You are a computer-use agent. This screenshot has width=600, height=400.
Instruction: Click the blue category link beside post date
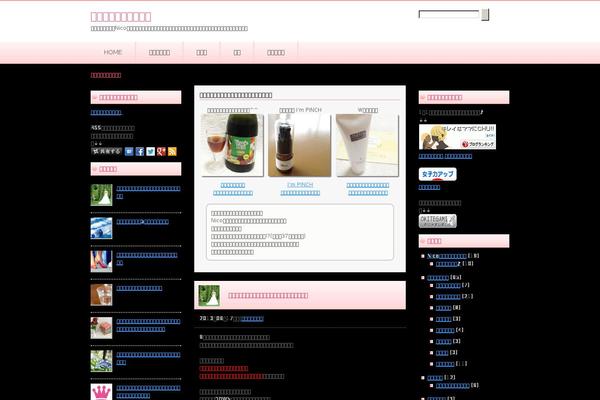(252, 318)
